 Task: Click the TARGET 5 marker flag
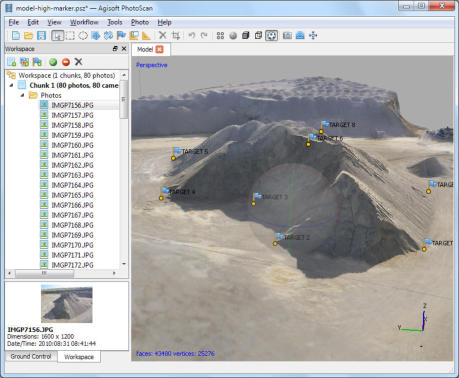click(x=177, y=151)
